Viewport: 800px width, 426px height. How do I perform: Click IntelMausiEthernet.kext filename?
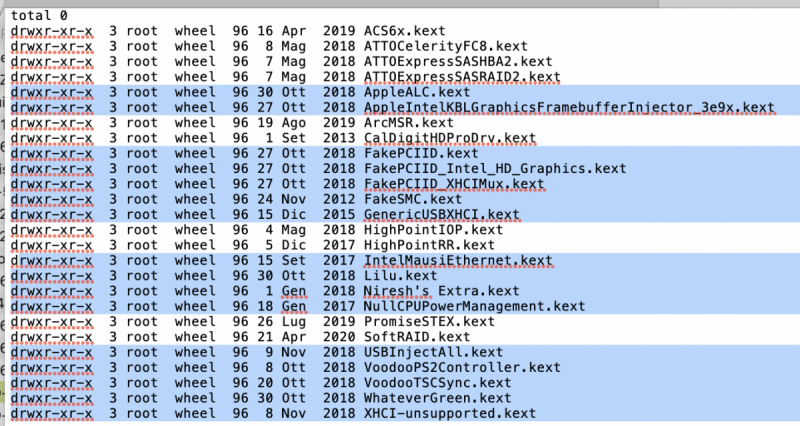pyautogui.click(x=458, y=261)
